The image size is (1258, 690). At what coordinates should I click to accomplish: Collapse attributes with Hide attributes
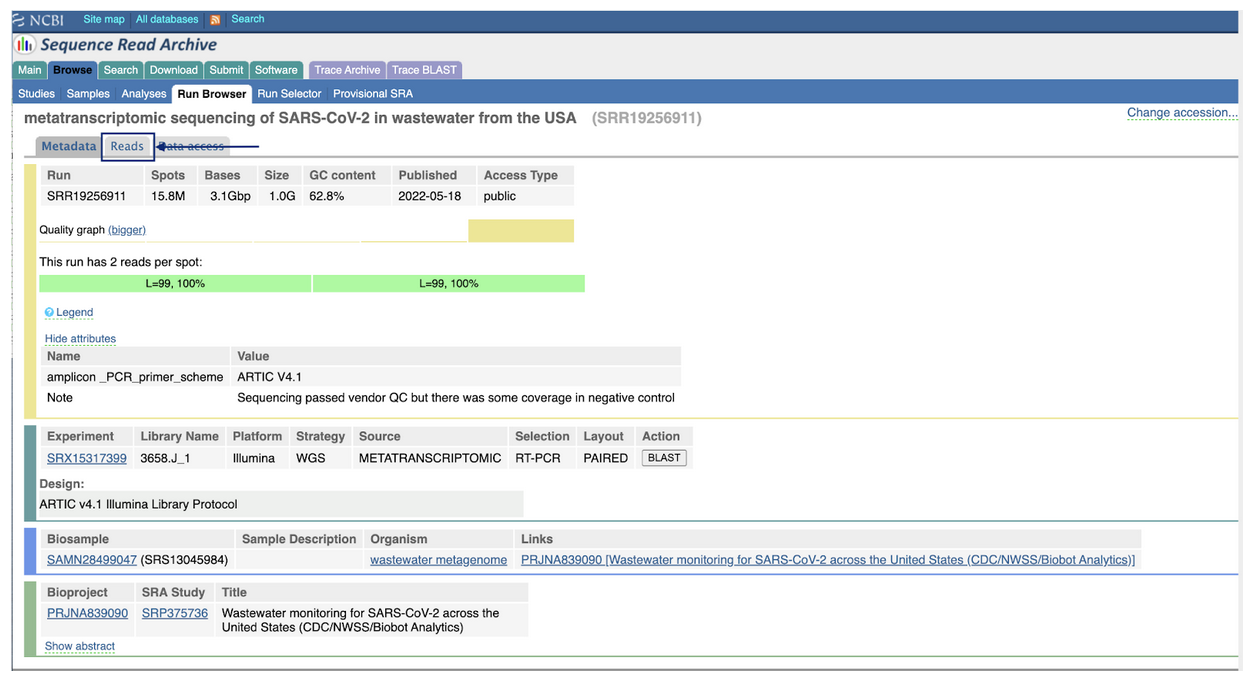[x=80, y=338]
